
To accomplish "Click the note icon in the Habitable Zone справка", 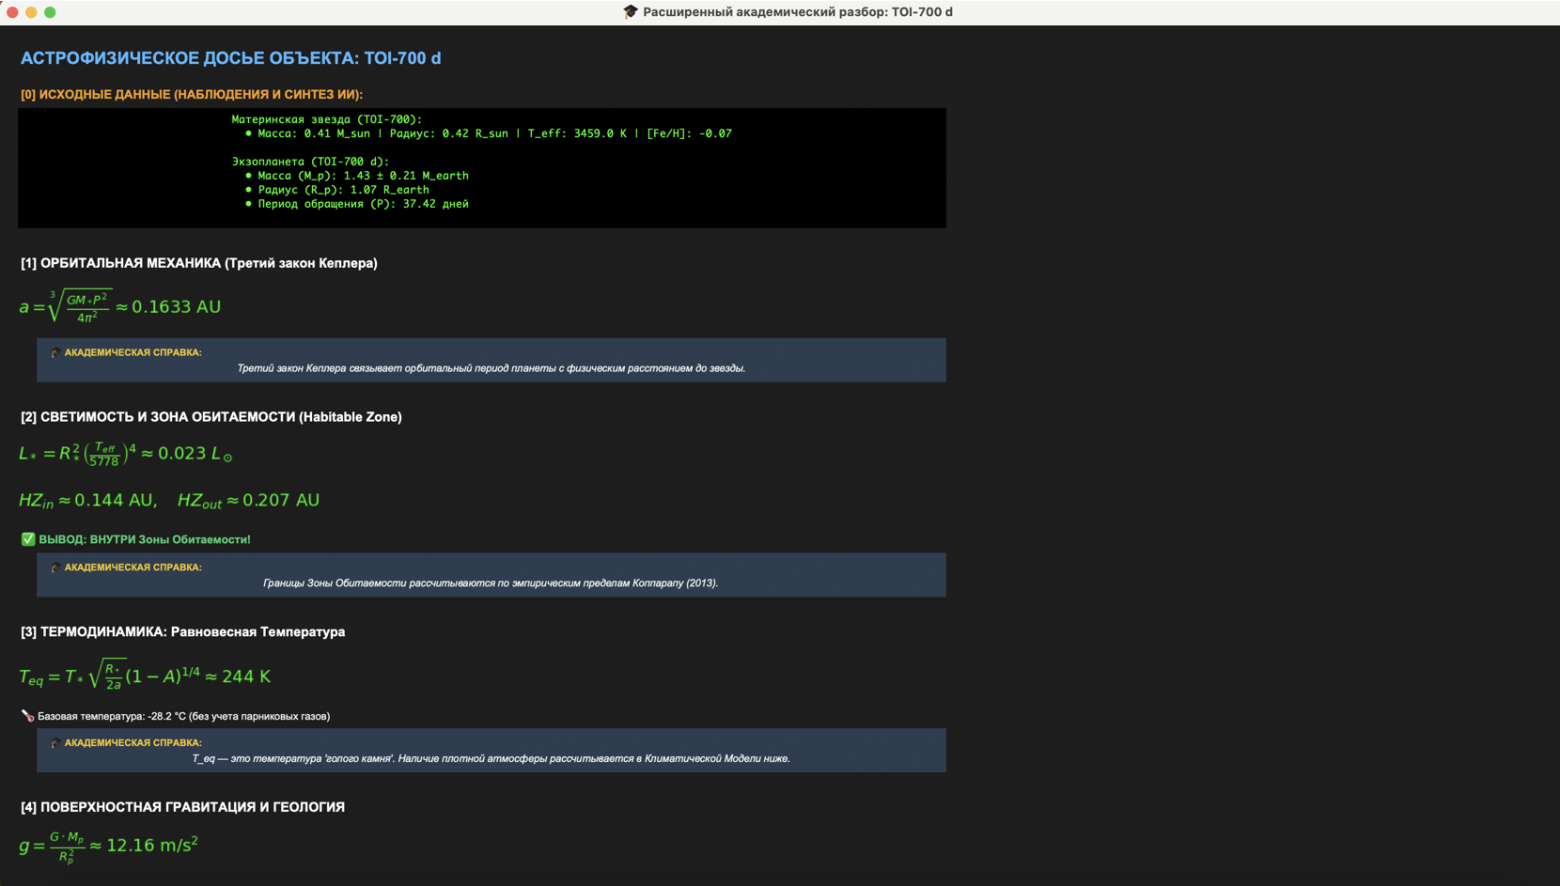I will click(x=55, y=568).
